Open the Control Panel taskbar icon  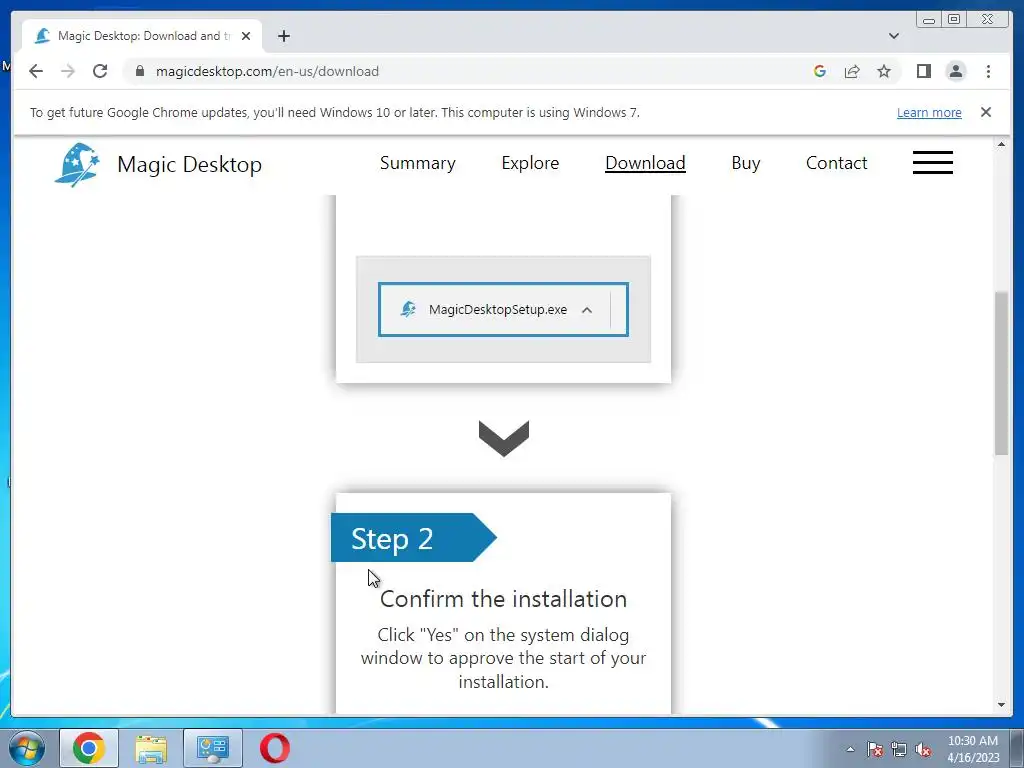point(213,748)
